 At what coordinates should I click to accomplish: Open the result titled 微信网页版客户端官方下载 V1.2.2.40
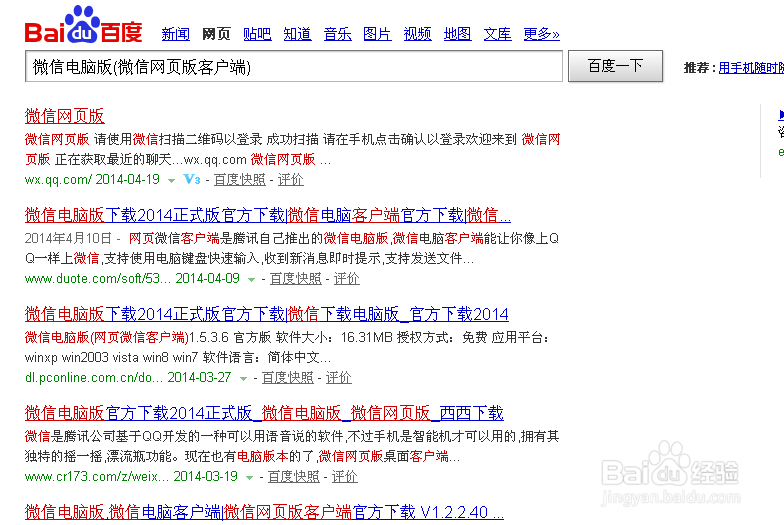click(264, 512)
